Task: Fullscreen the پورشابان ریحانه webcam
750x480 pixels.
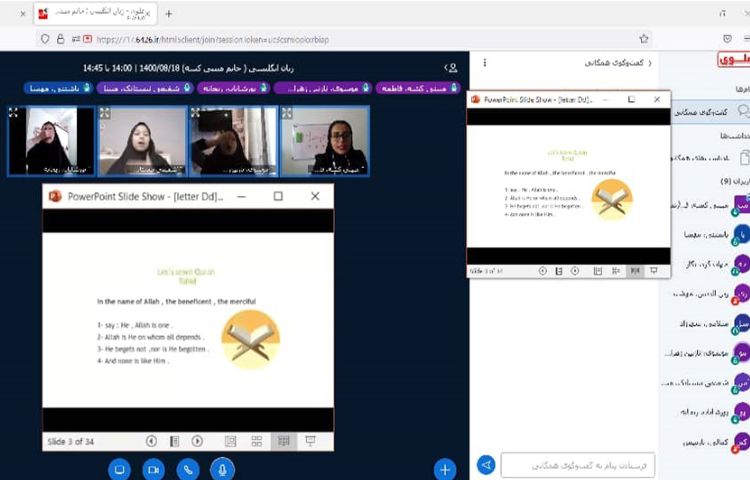Action: (13, 113)
